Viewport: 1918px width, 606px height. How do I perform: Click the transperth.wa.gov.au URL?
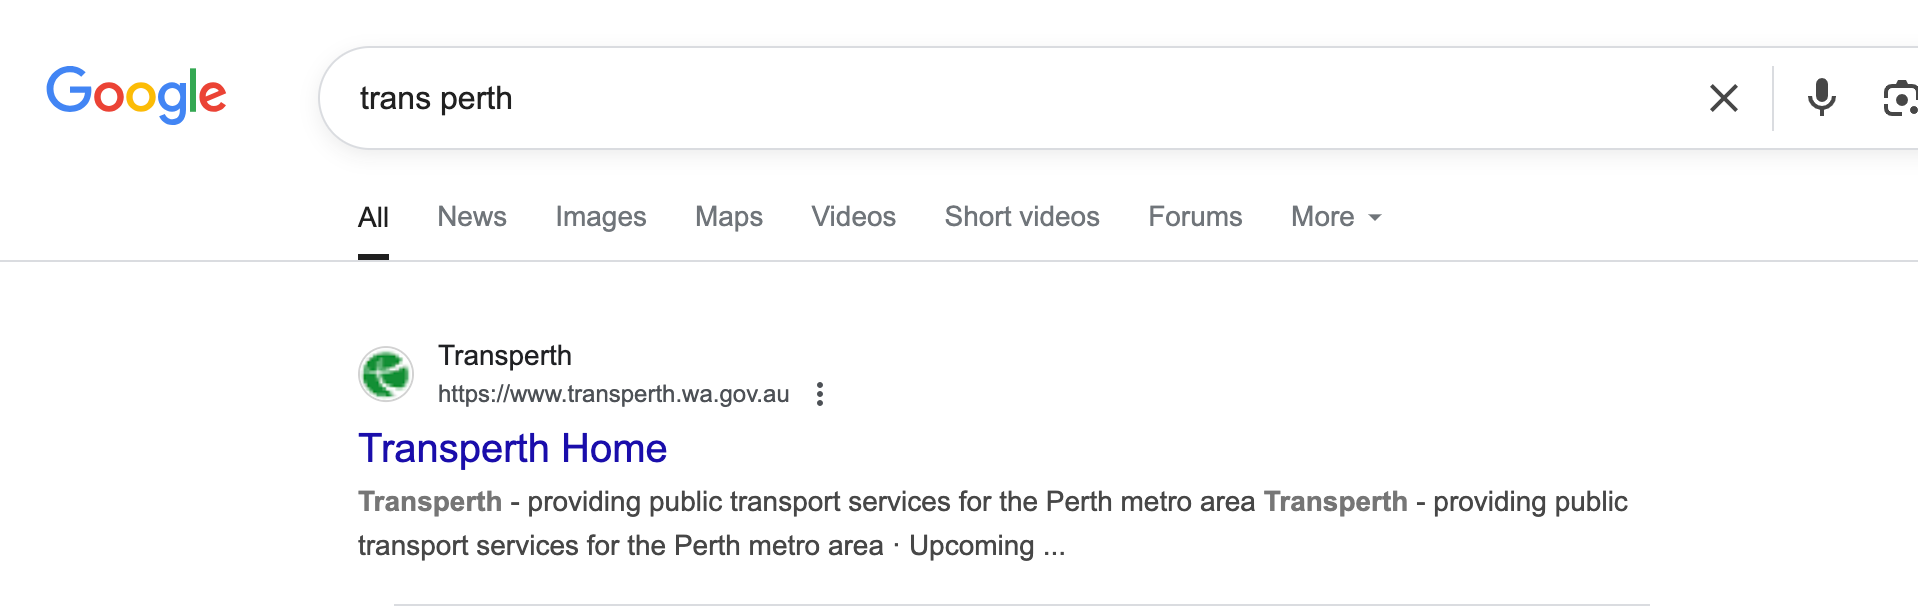coord(613,394)
